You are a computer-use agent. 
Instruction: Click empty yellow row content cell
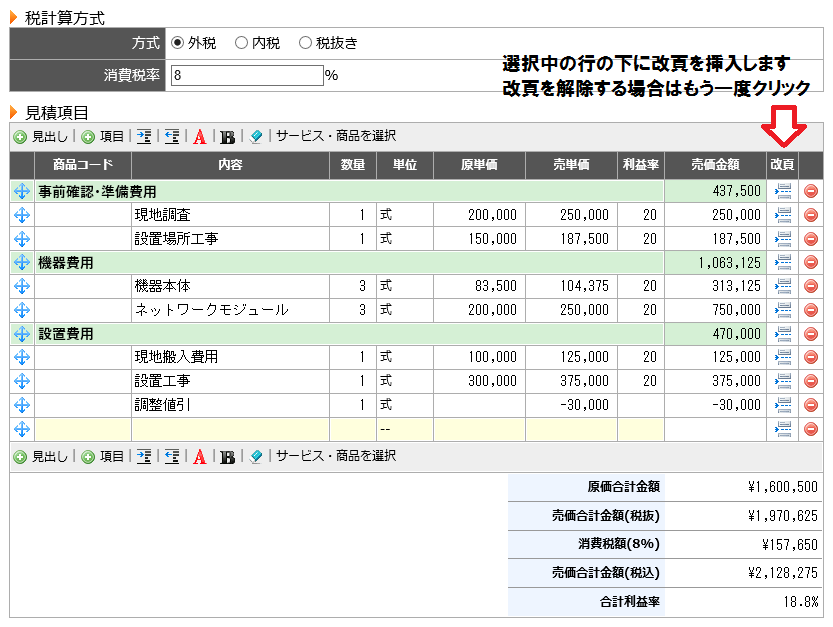click(x=231, y=429)
